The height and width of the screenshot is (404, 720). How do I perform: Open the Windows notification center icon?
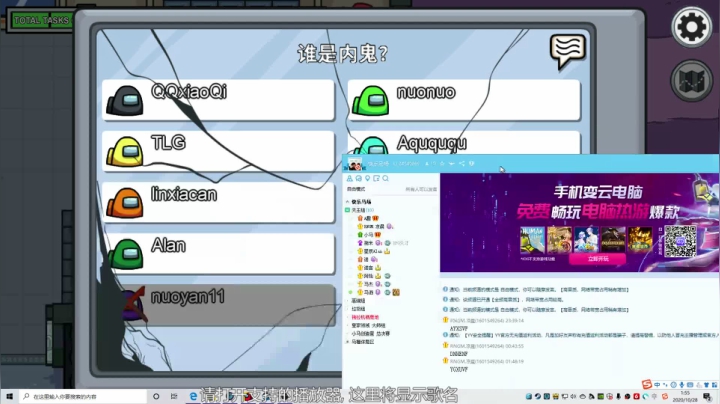(x=707, y=397)
